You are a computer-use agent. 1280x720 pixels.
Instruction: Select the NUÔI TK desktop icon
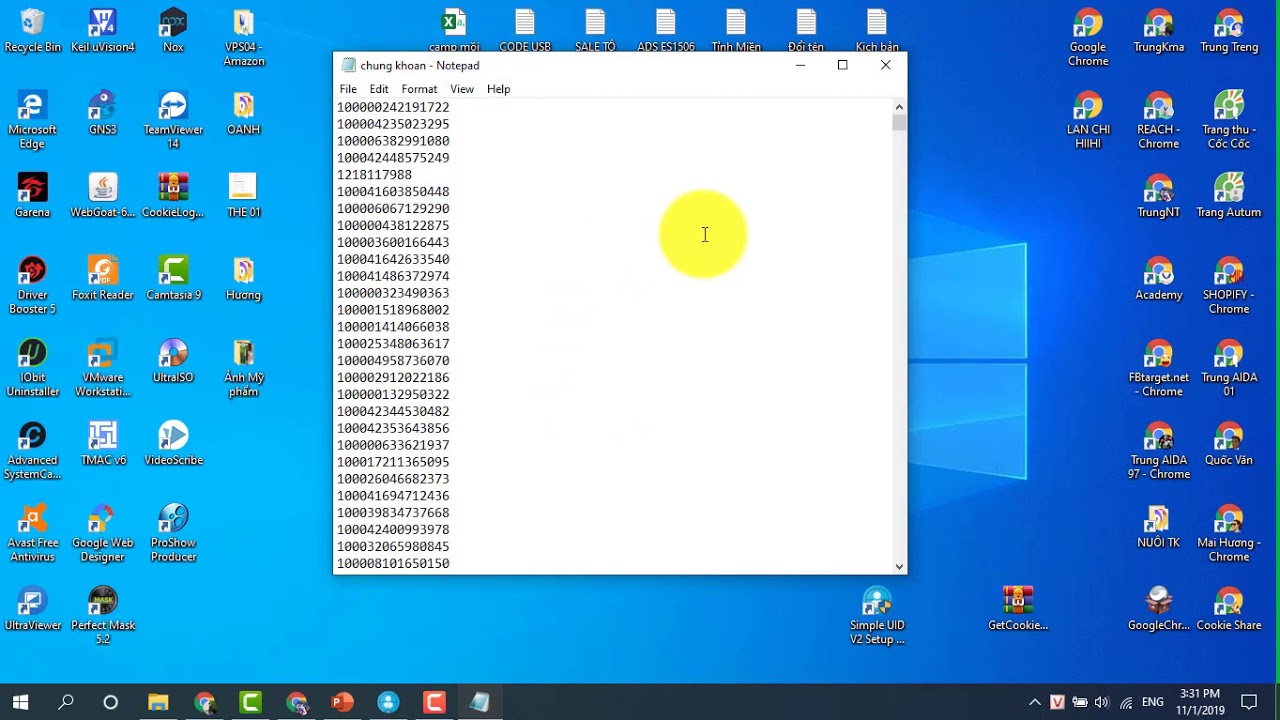(1159, 526)
